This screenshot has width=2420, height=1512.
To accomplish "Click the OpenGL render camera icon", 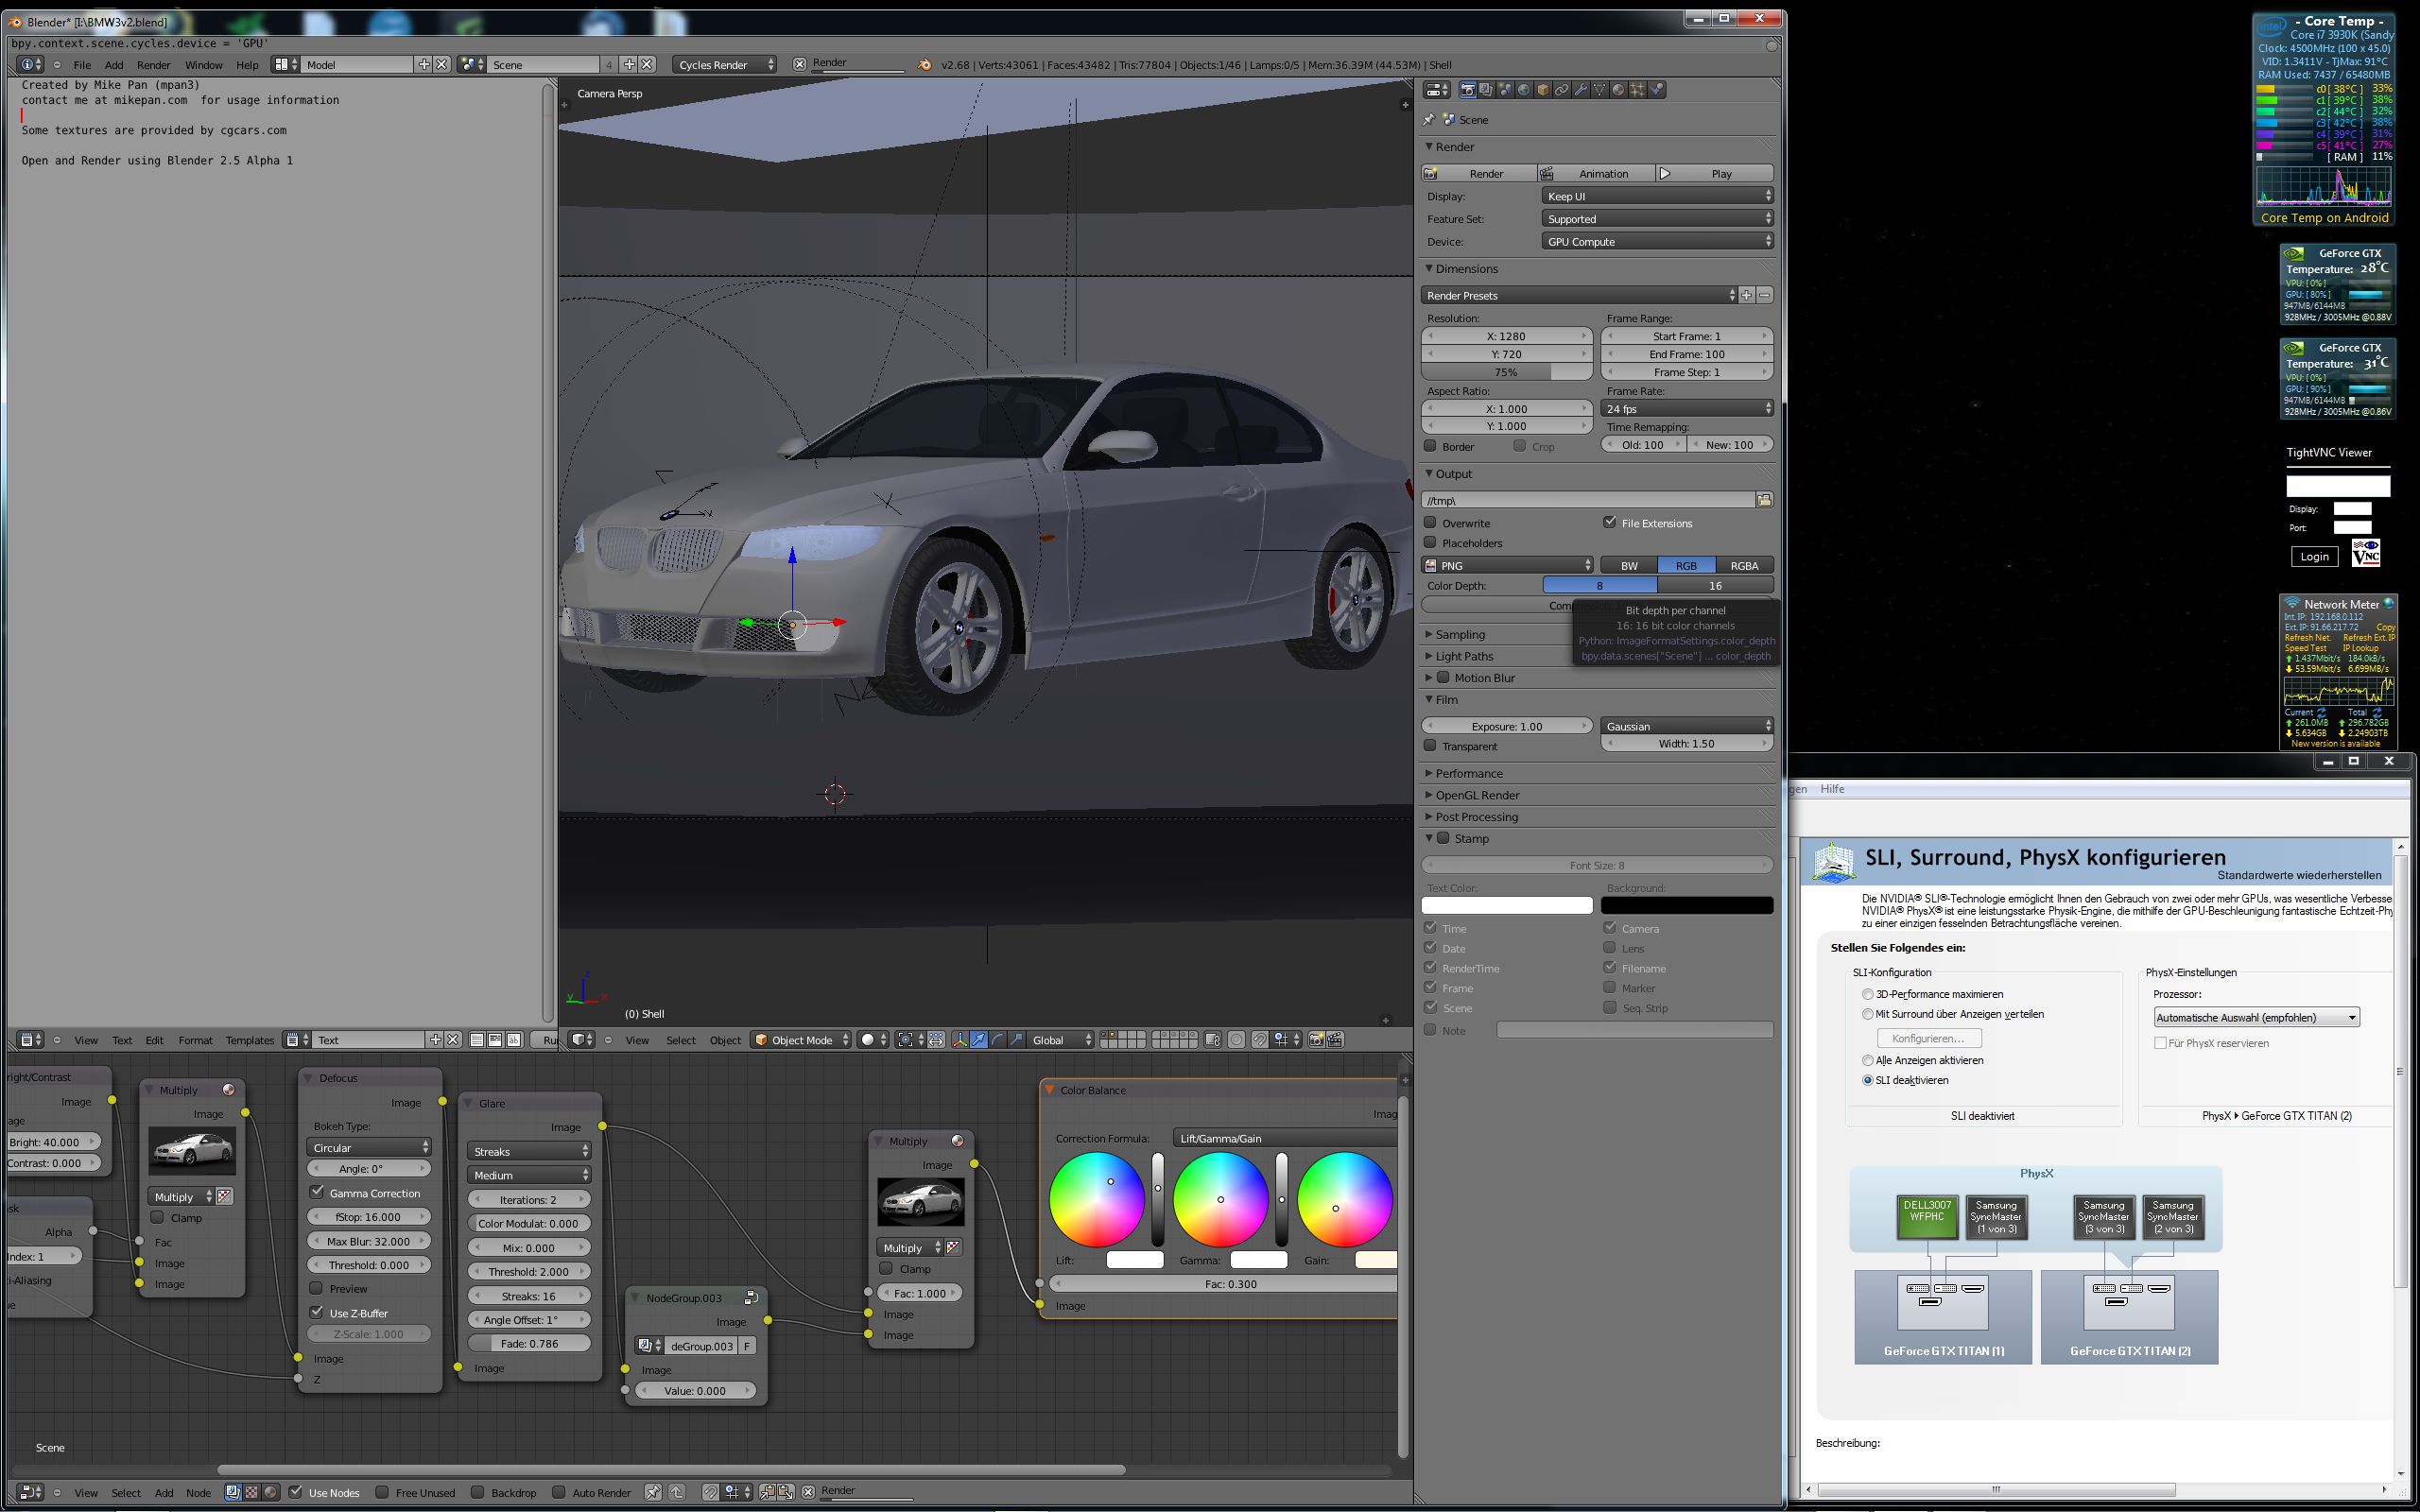I will 1316,1040.
